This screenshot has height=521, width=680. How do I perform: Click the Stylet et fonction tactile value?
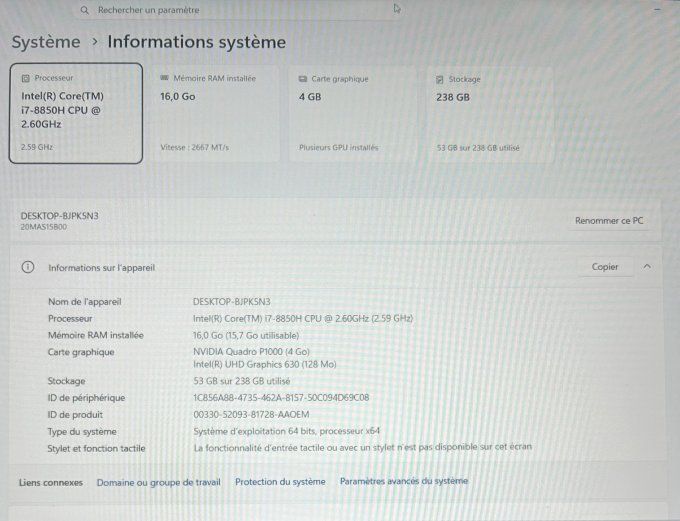click(x=362, y=447)
